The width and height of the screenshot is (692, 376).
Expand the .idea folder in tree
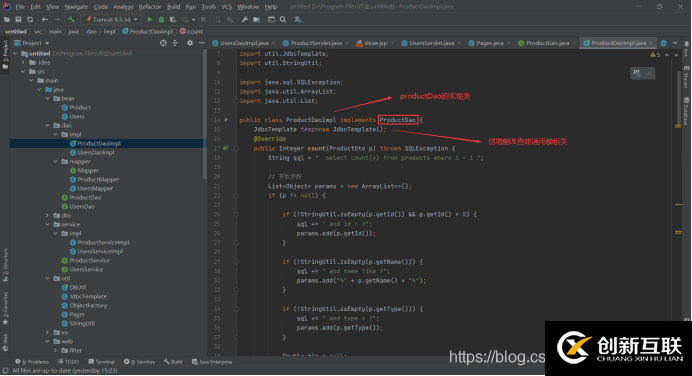pyautogui.click(x=24, y=62)
